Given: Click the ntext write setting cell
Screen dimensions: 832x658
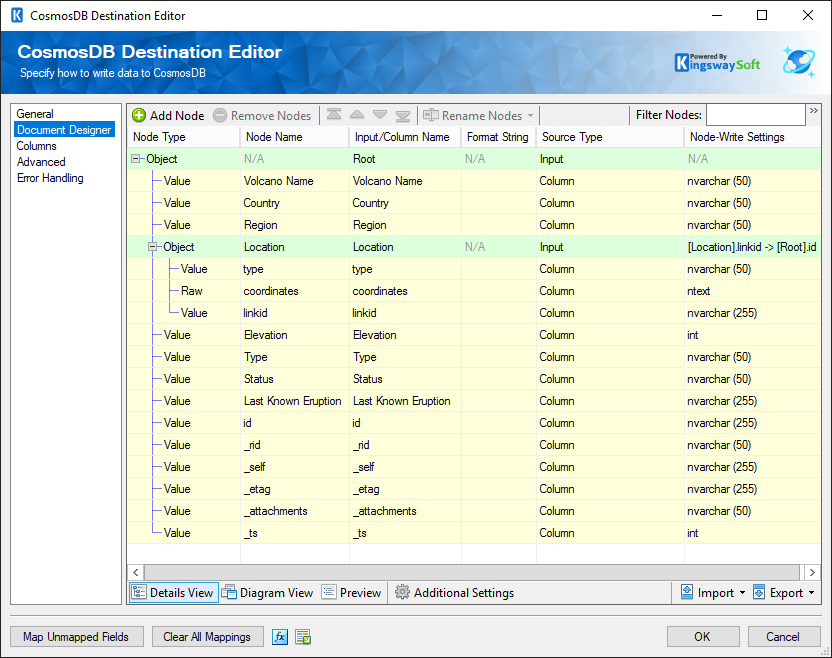Looking at the screenshot, I should [752, 291].
